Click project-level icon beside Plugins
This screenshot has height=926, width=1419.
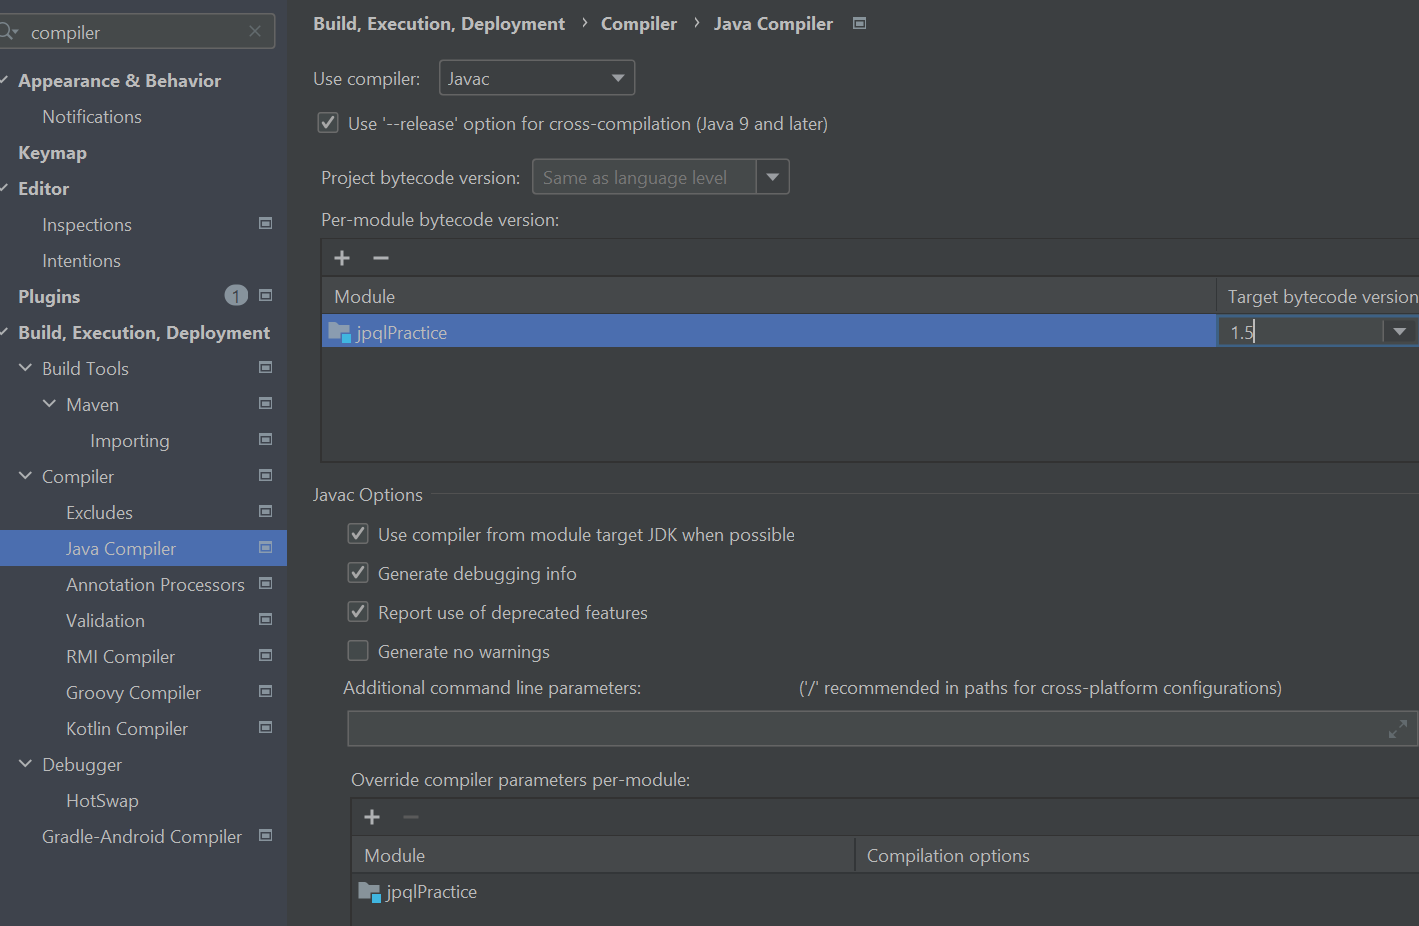click(x=265, y=296)
